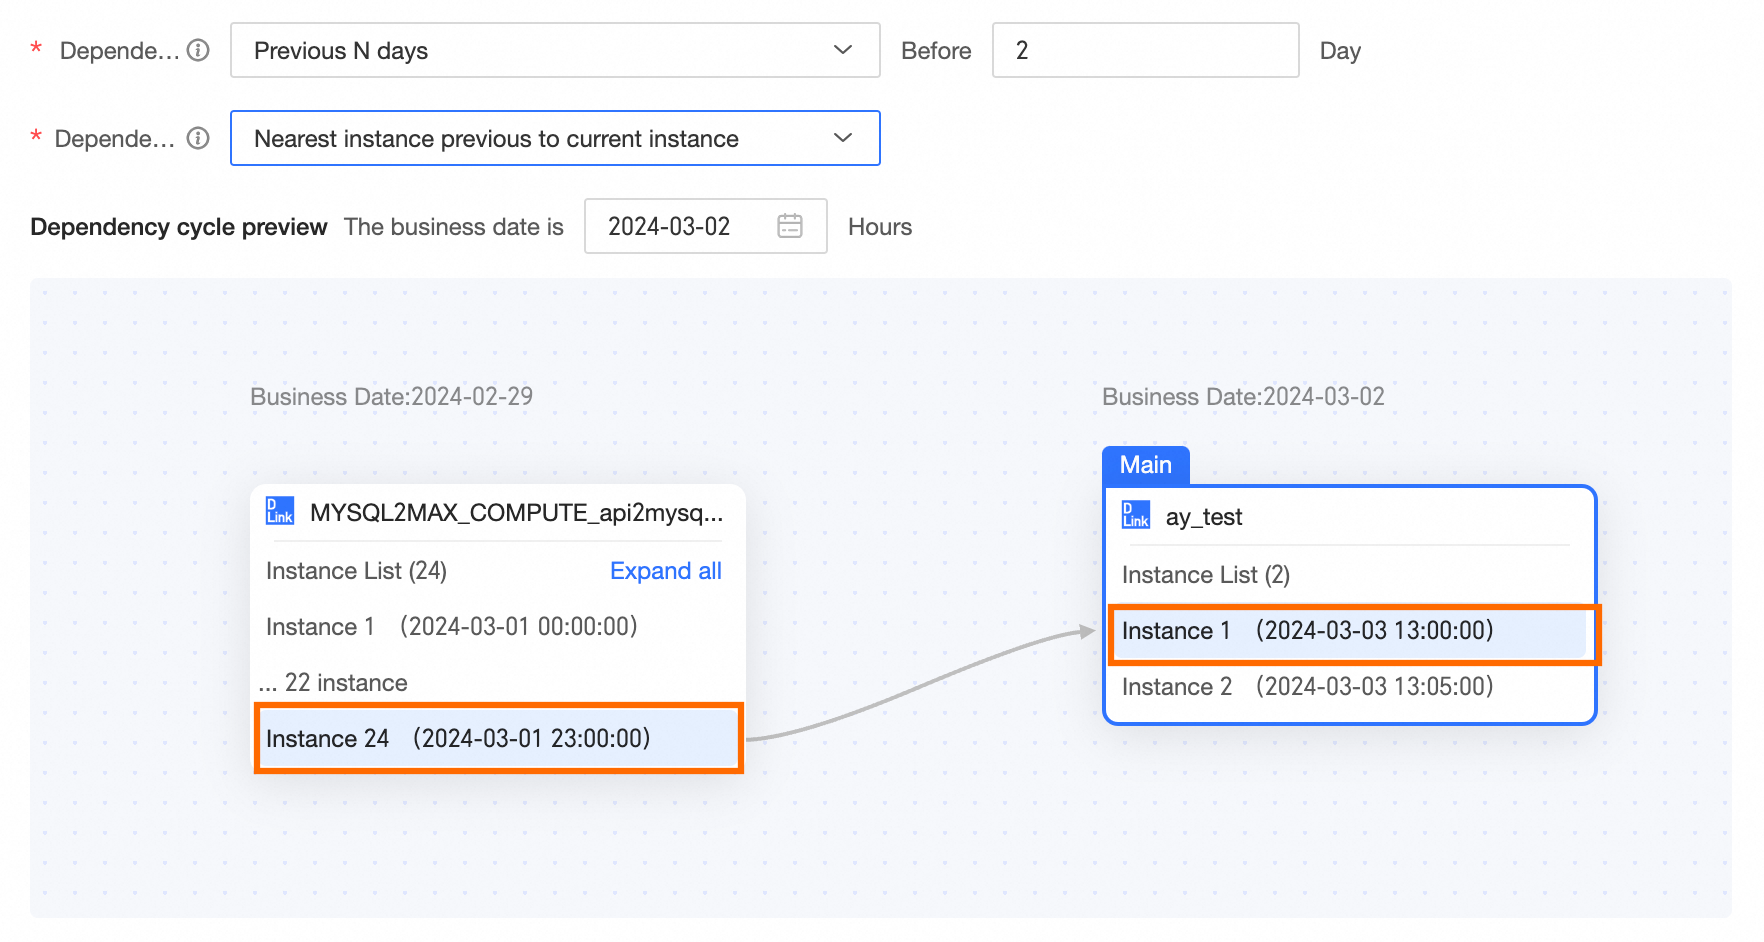Open the calendar picker icon in the business date field

[790, 226]
